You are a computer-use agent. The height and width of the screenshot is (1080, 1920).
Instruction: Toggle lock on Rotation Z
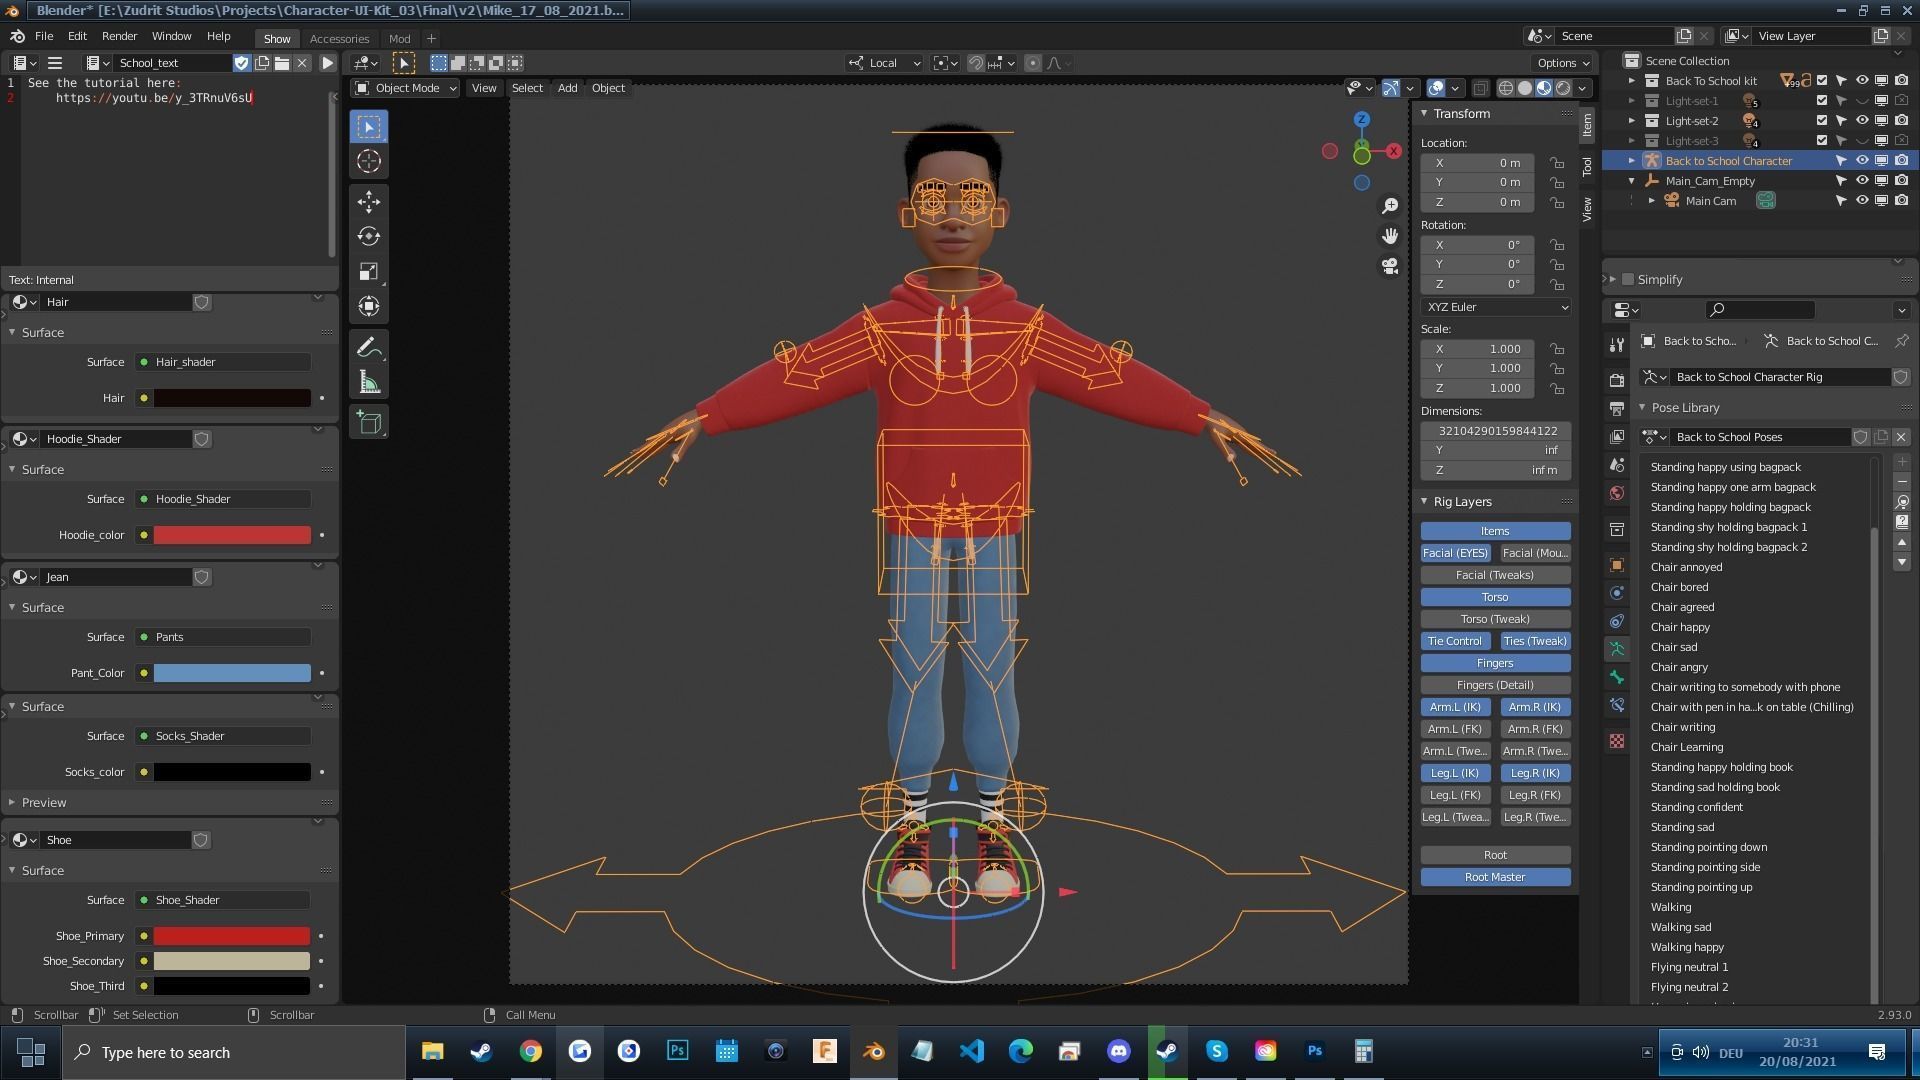click(x=1557, y=284)
